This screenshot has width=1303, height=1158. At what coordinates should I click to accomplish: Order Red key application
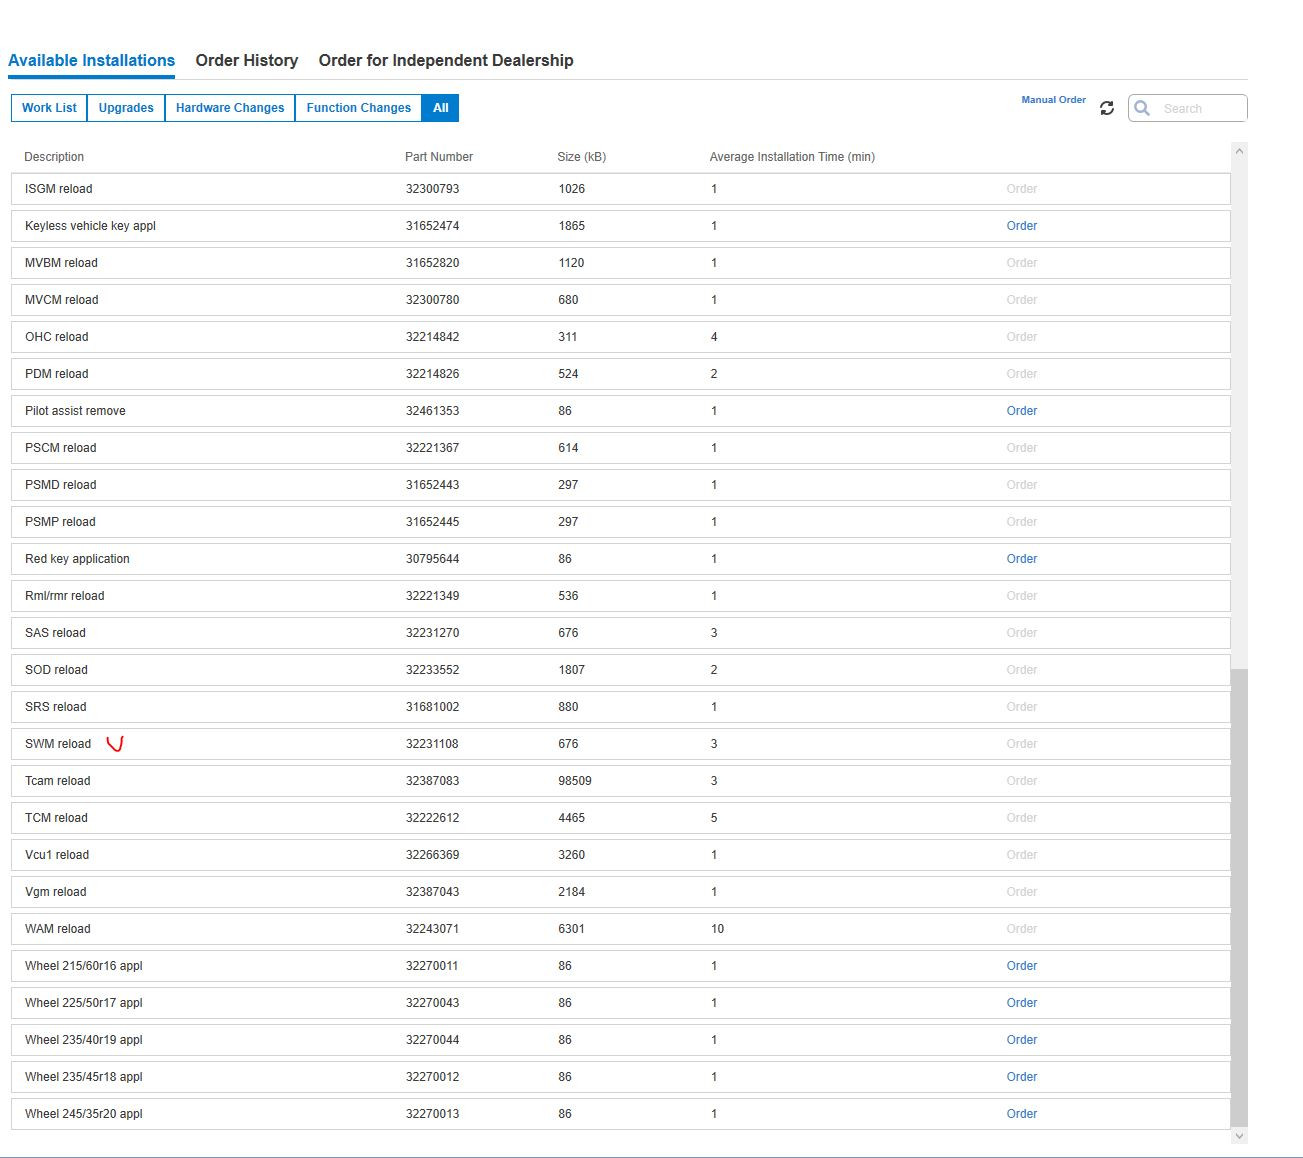[1021, 559]
